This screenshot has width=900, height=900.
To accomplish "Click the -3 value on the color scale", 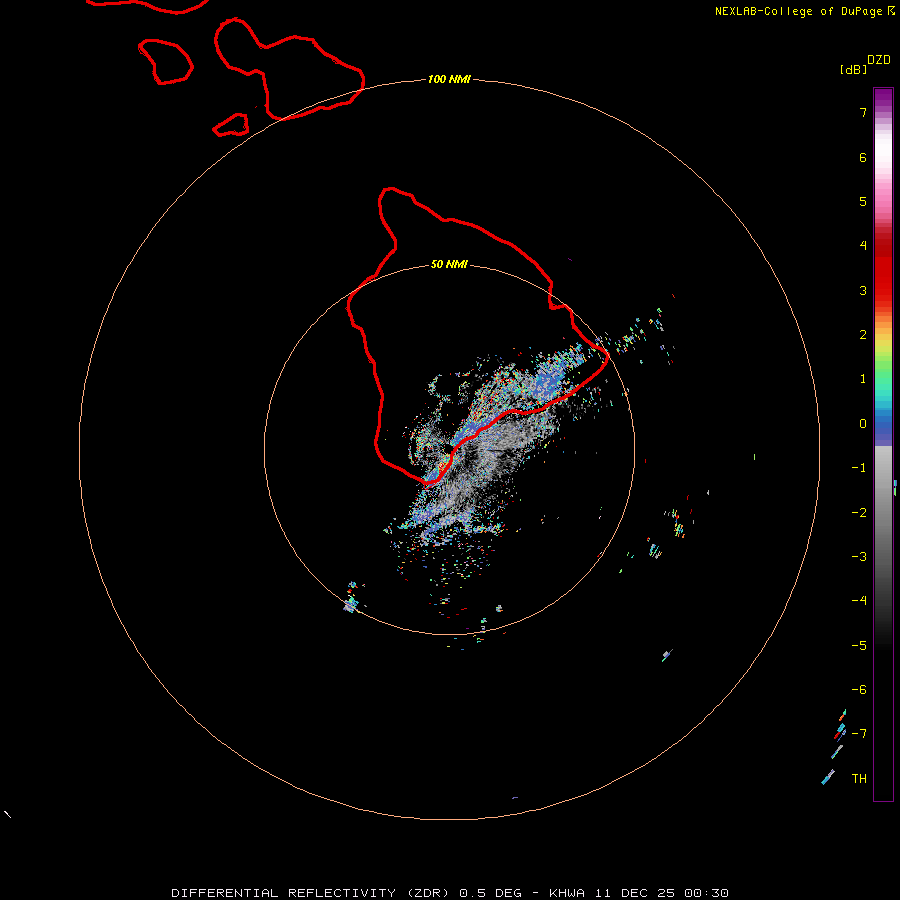I will (859, 557).
